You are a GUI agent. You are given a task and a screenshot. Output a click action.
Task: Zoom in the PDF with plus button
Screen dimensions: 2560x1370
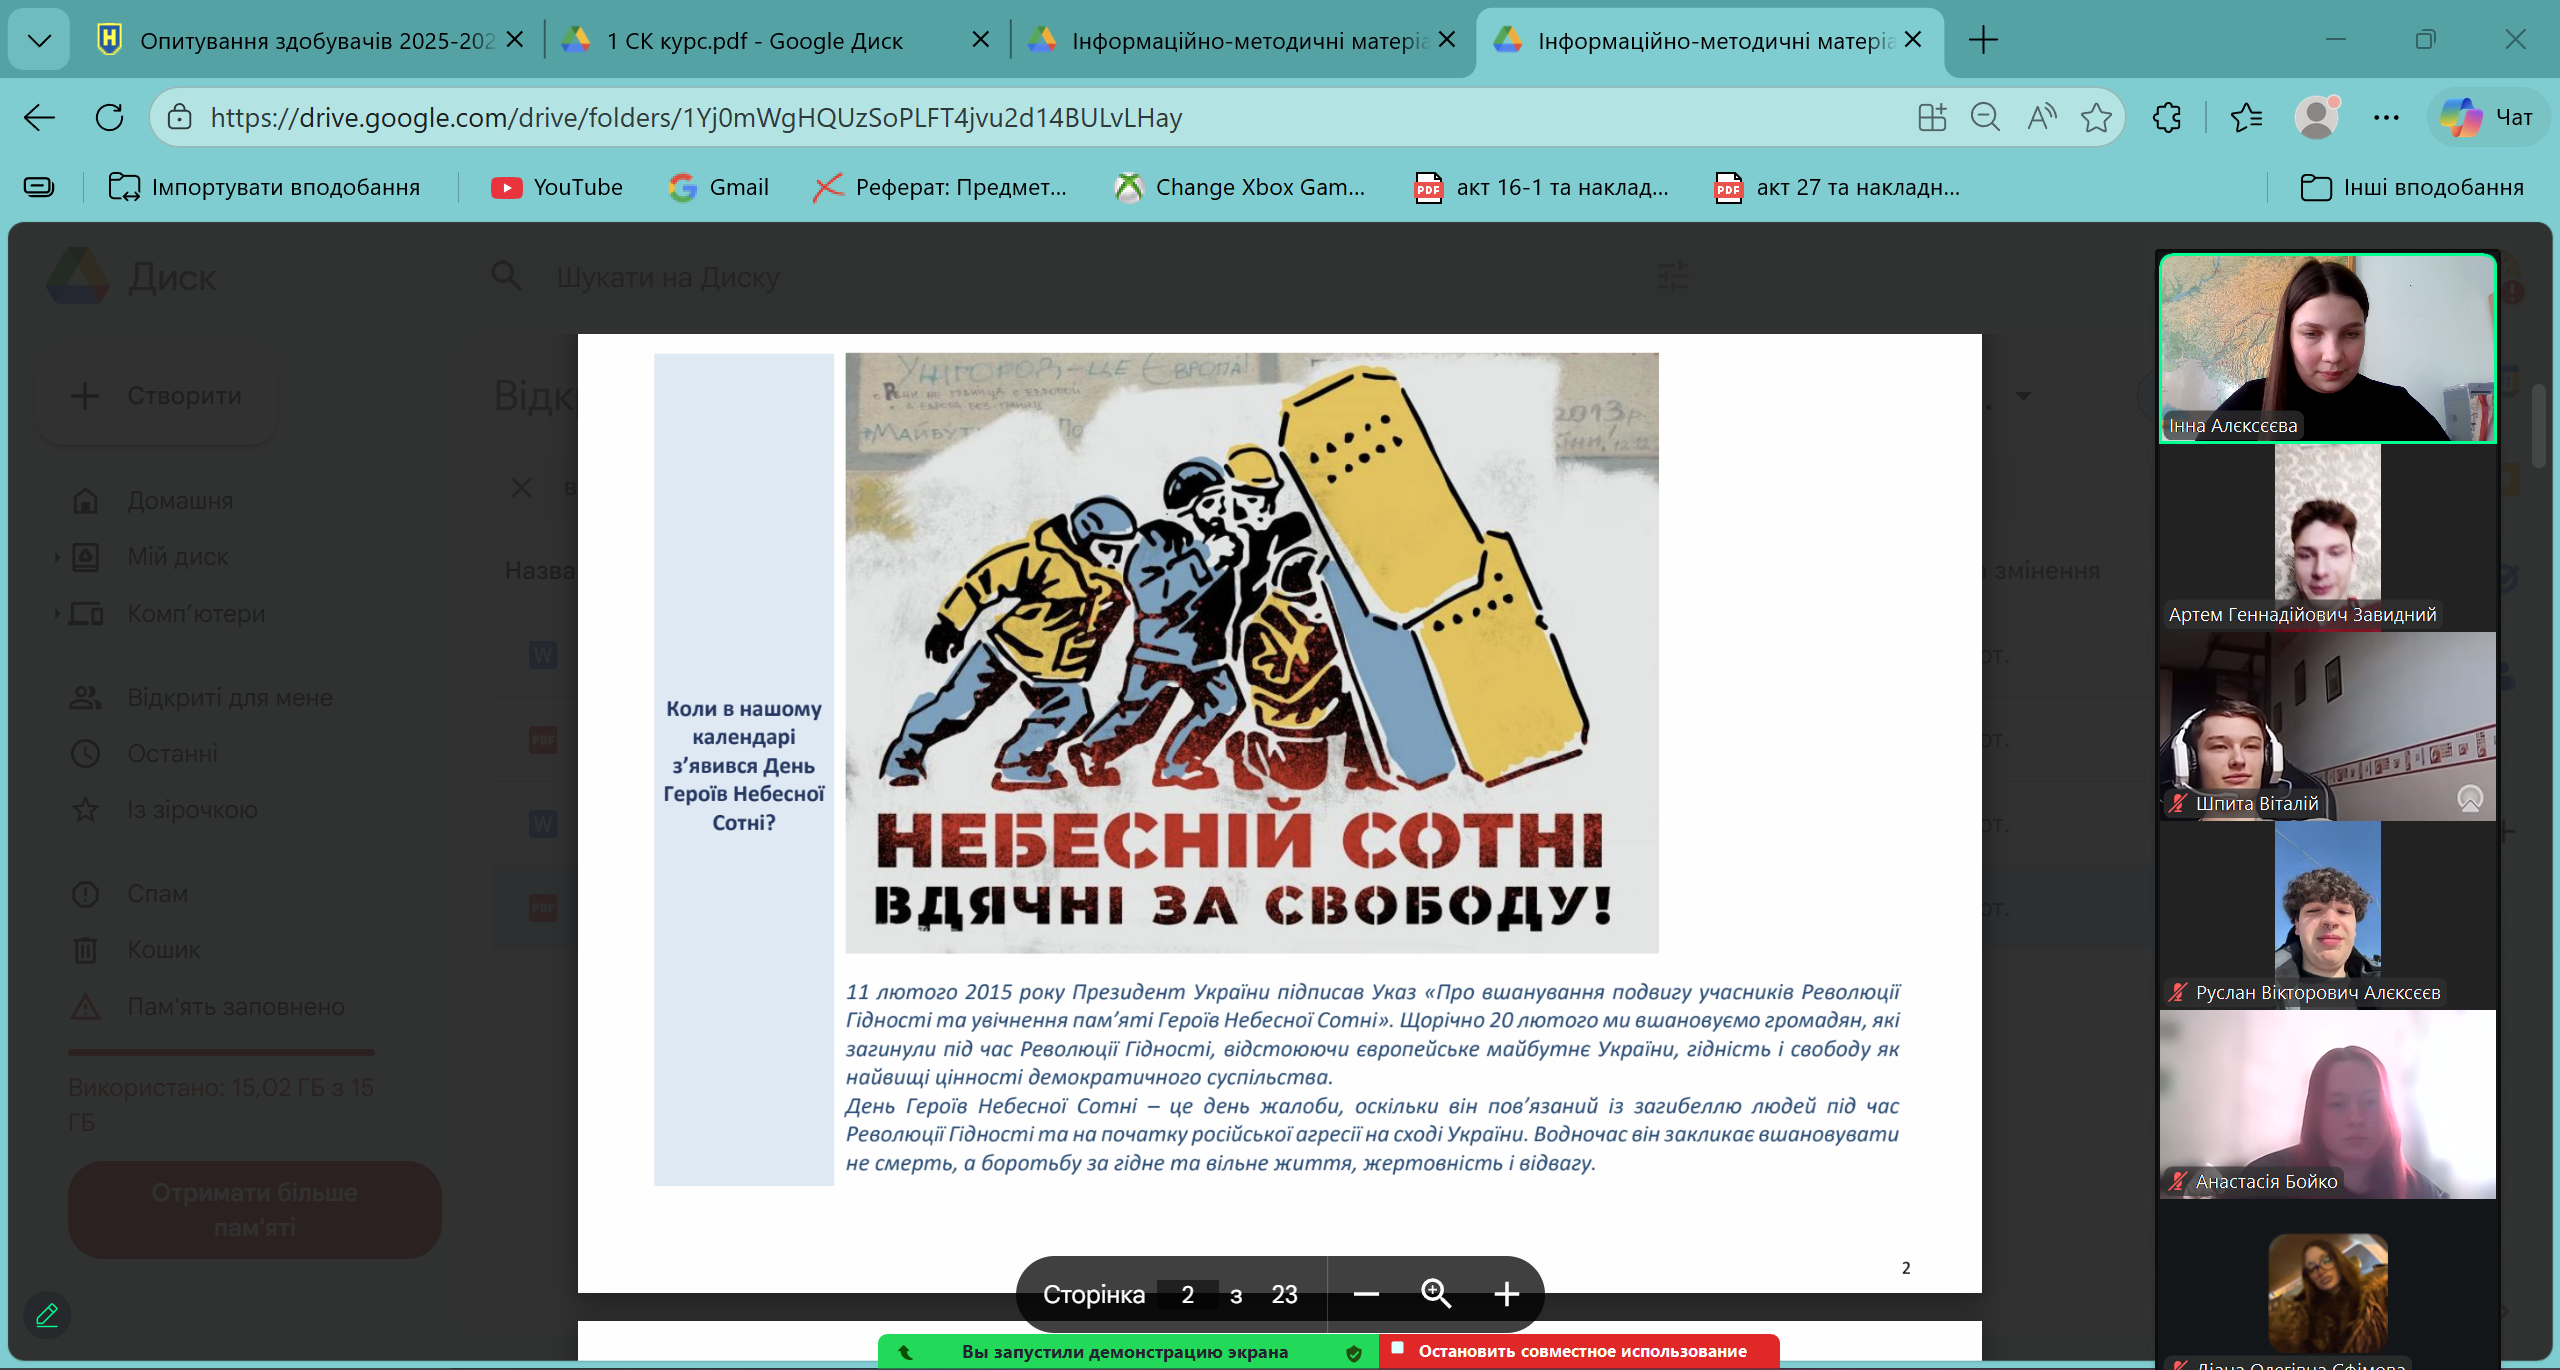pos(1506,1294)
